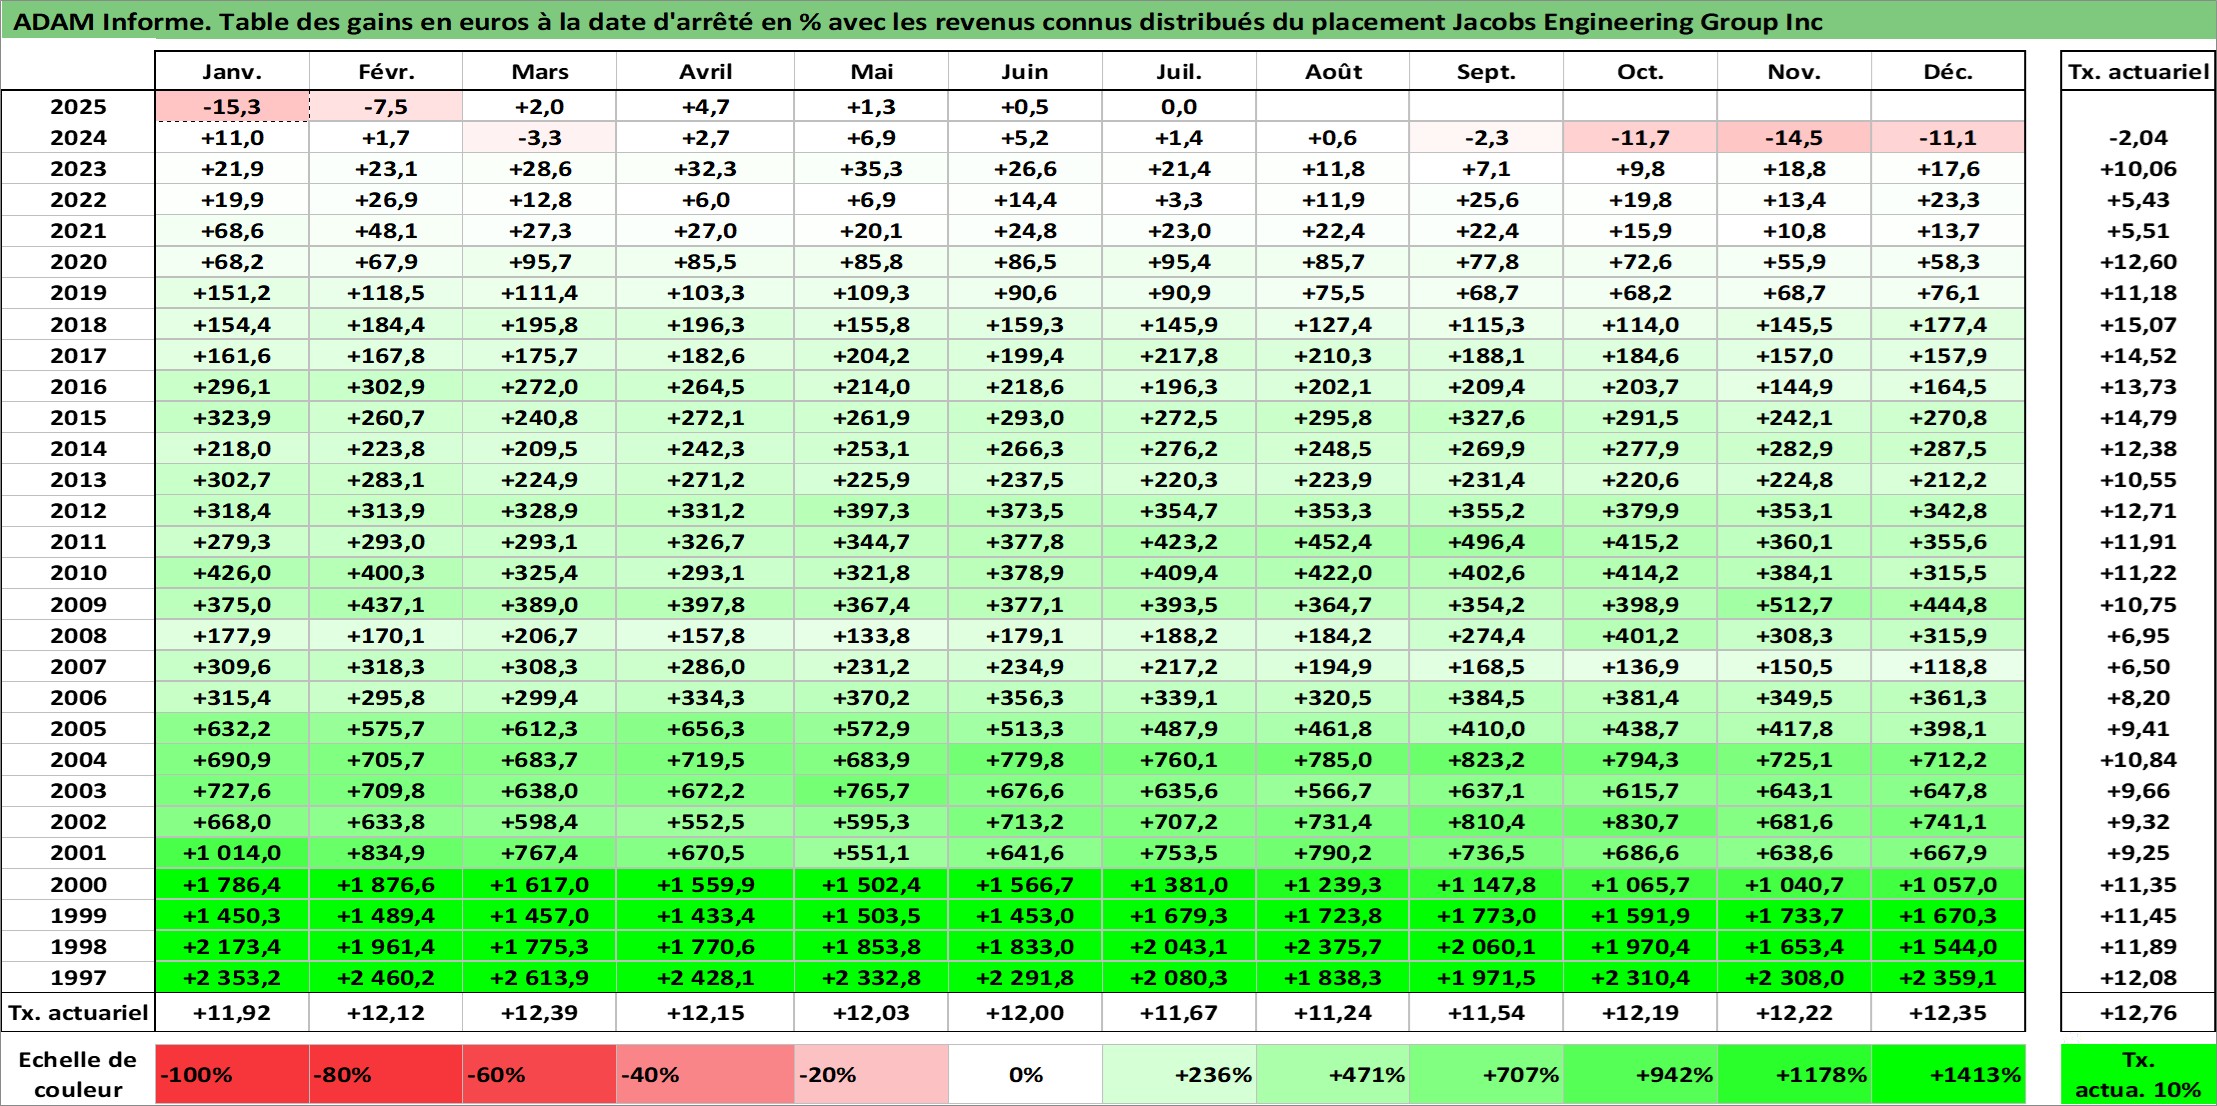Click the overall actuarial rate +12,76

tap(2138, 1012)
